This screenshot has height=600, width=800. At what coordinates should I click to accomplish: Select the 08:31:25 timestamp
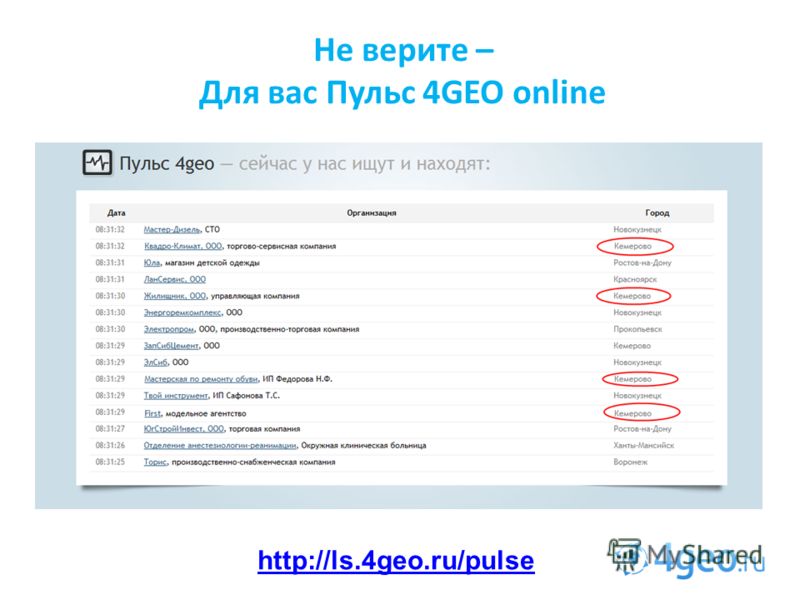[x=110, y=462]
